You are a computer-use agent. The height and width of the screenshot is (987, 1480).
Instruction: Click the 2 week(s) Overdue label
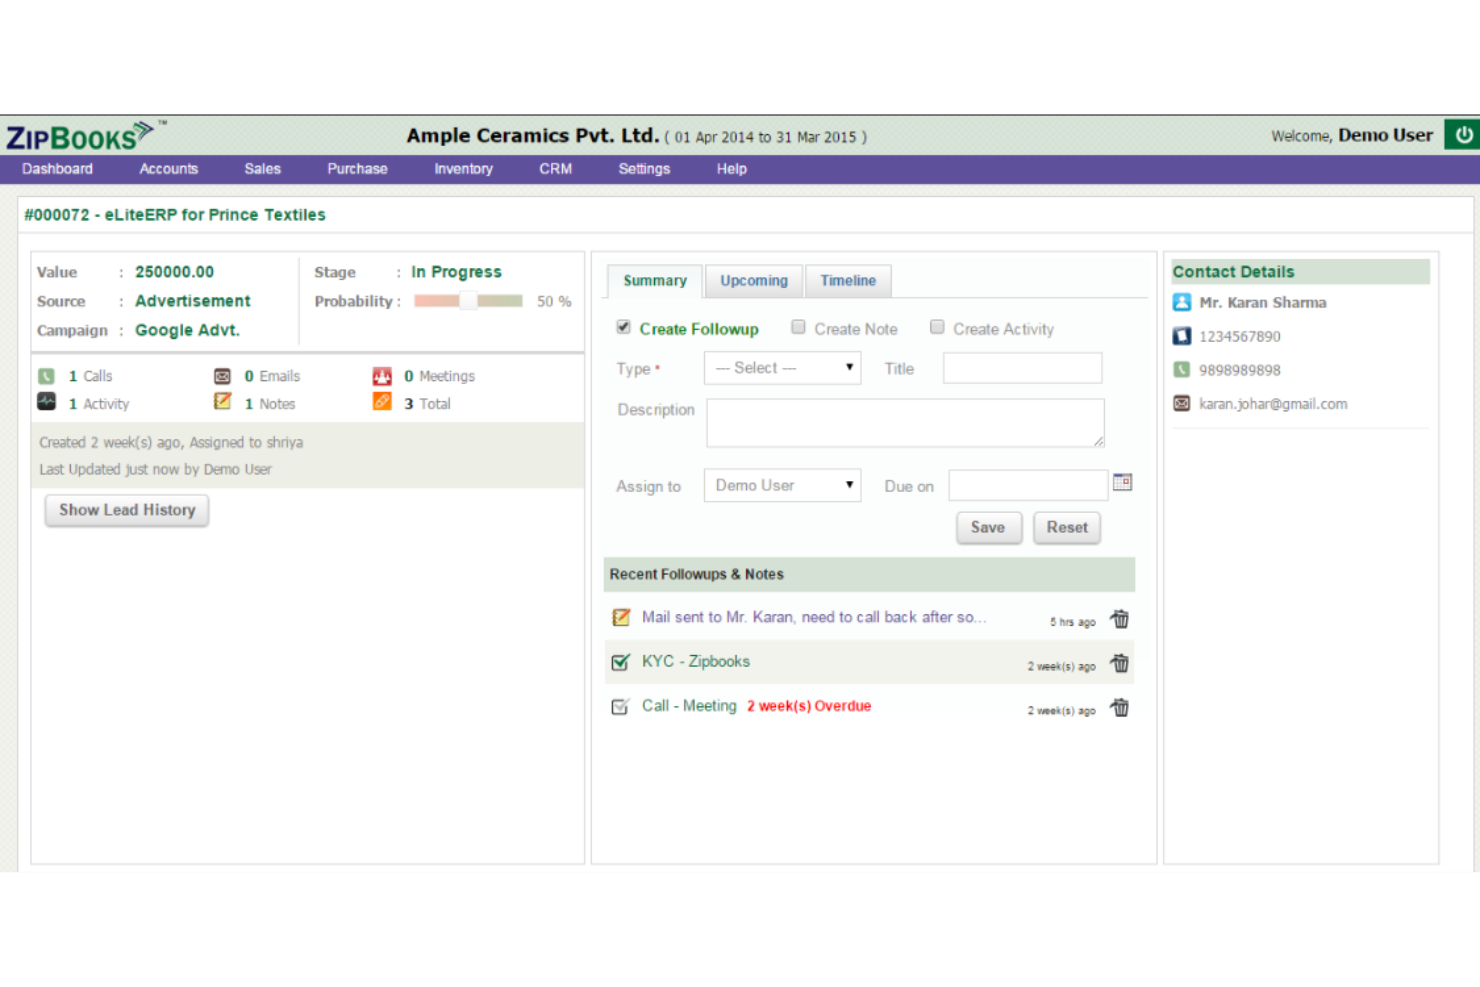pos(809,706)
